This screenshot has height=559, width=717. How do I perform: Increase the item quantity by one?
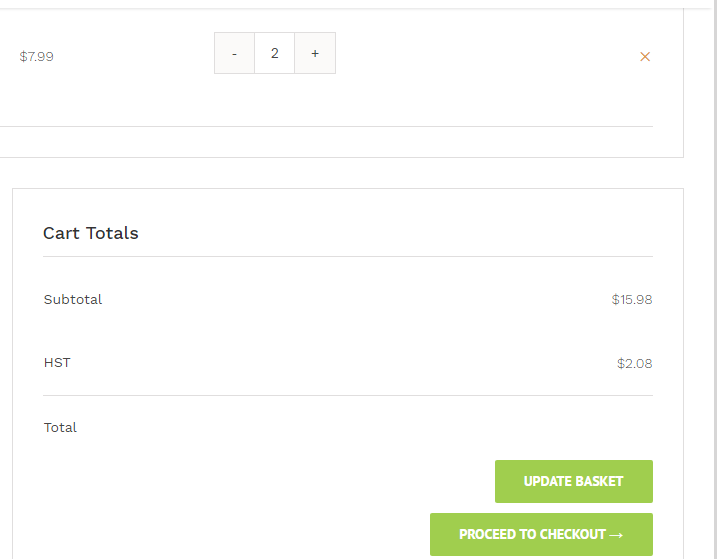[x=315, y=53]
